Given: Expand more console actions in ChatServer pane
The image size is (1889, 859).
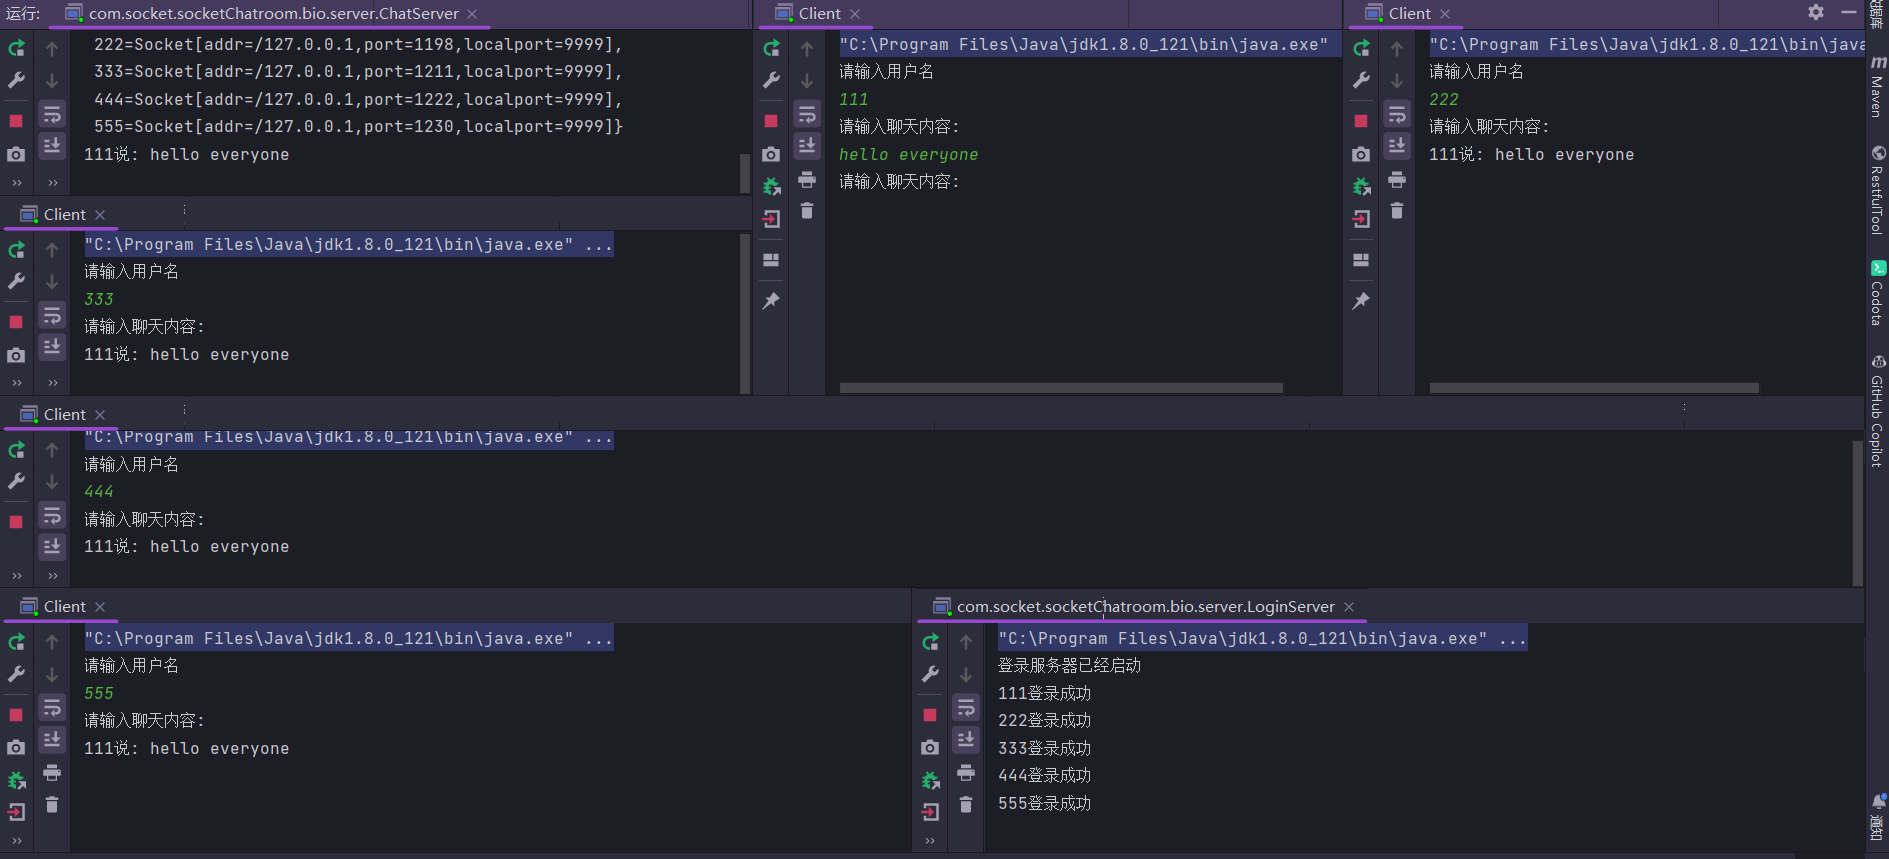Looking at the screenshot, I should (52, 183).
